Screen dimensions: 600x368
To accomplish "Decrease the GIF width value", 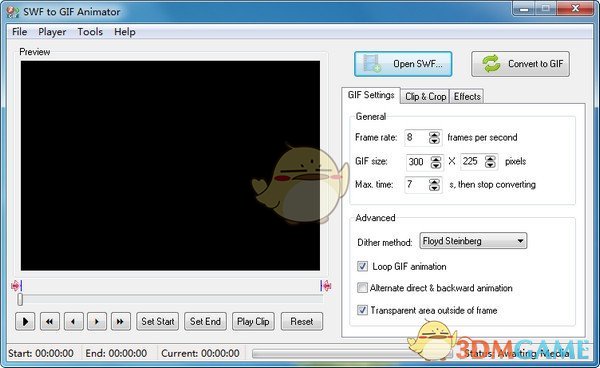I will click(x=436, y=165).
